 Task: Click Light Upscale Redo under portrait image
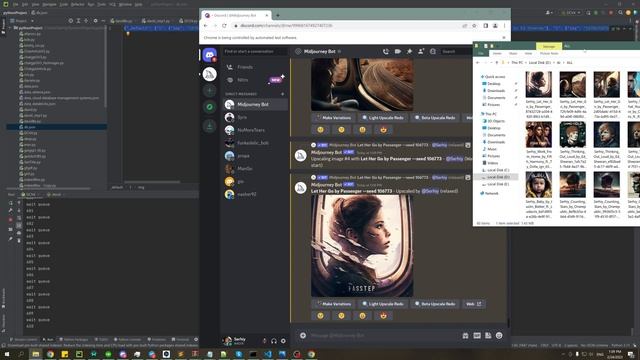(x=382, y=304)
